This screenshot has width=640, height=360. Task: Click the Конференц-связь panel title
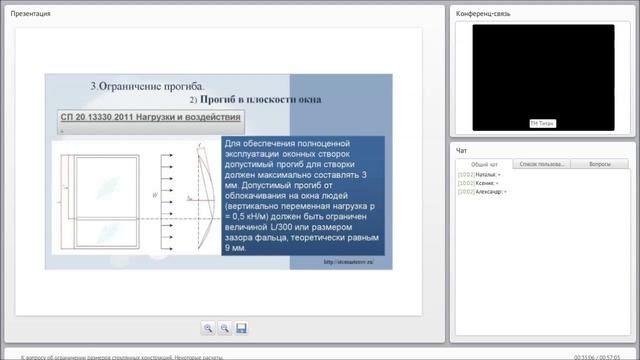[483, 13]
